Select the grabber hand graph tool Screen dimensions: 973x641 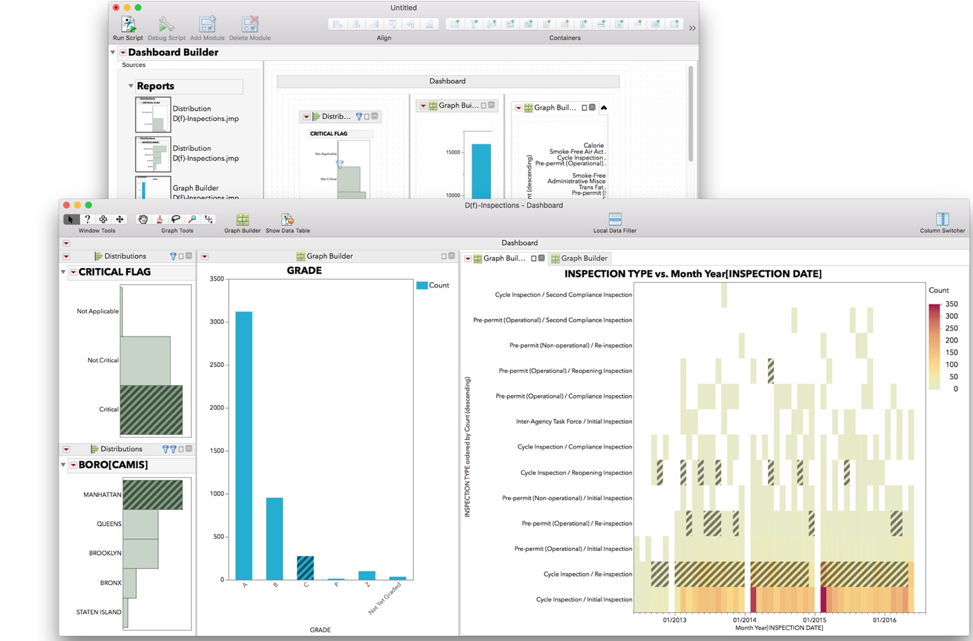click(x=143, y=220)
